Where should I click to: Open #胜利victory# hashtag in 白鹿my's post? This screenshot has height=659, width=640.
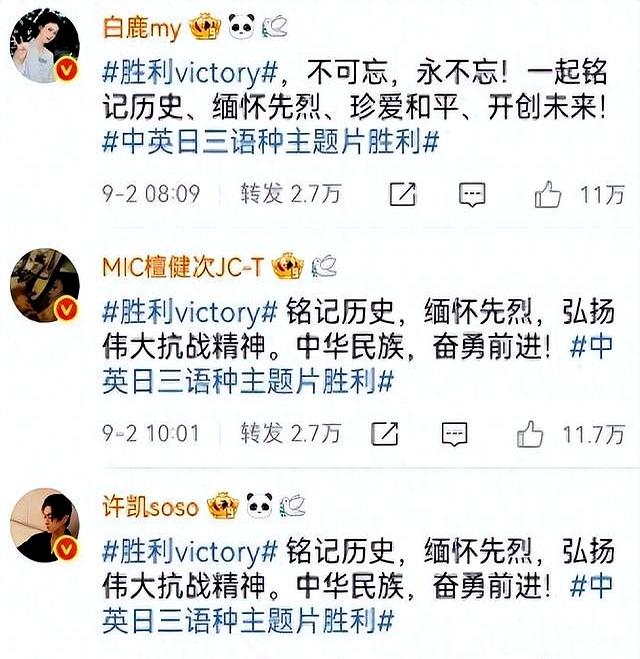tap(190, 73)
